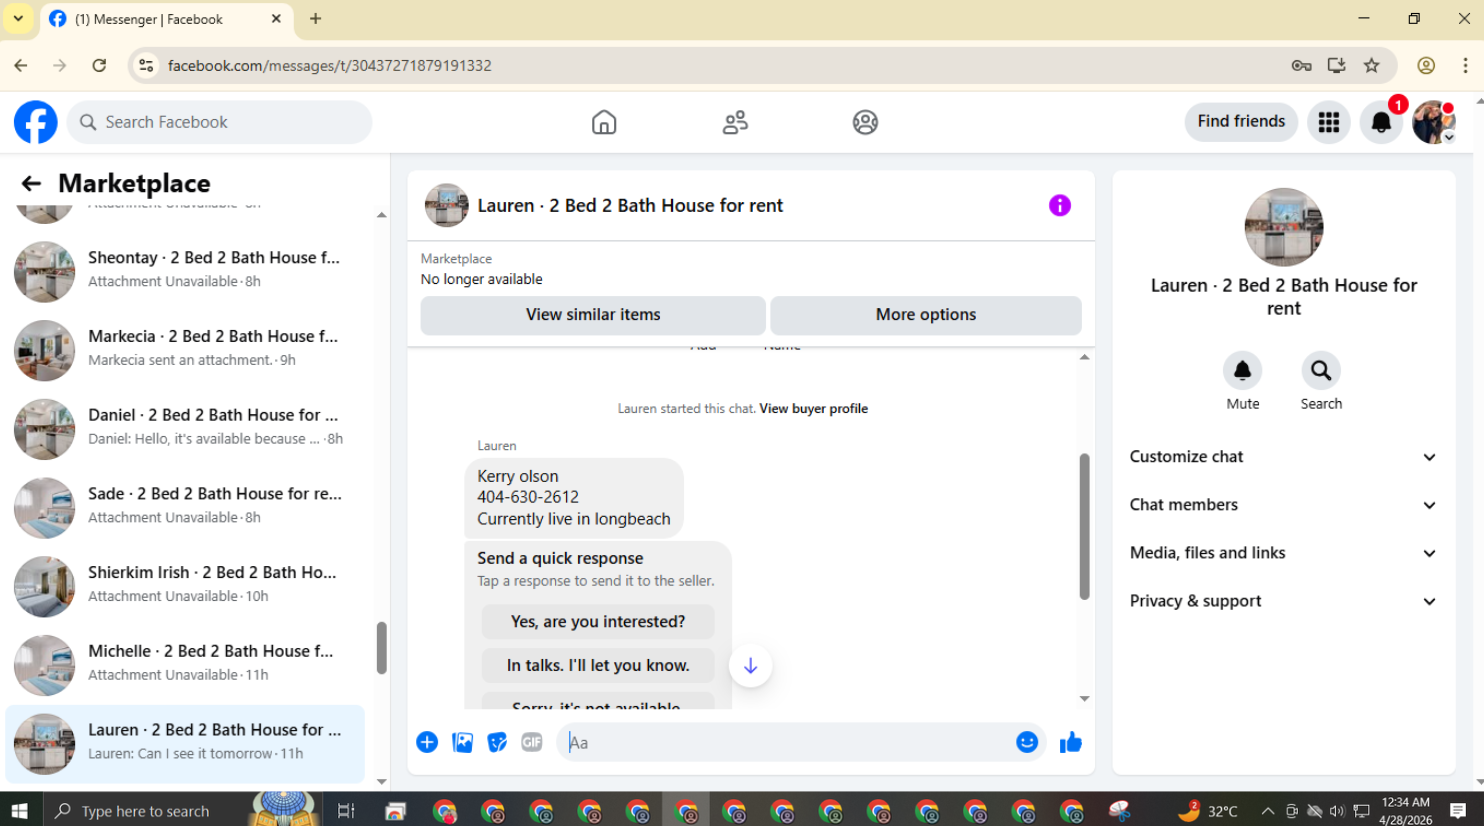The width and height of the screenshot is (1484, 826).
Task: Search within the conversation
Action: click(1321, 371)
